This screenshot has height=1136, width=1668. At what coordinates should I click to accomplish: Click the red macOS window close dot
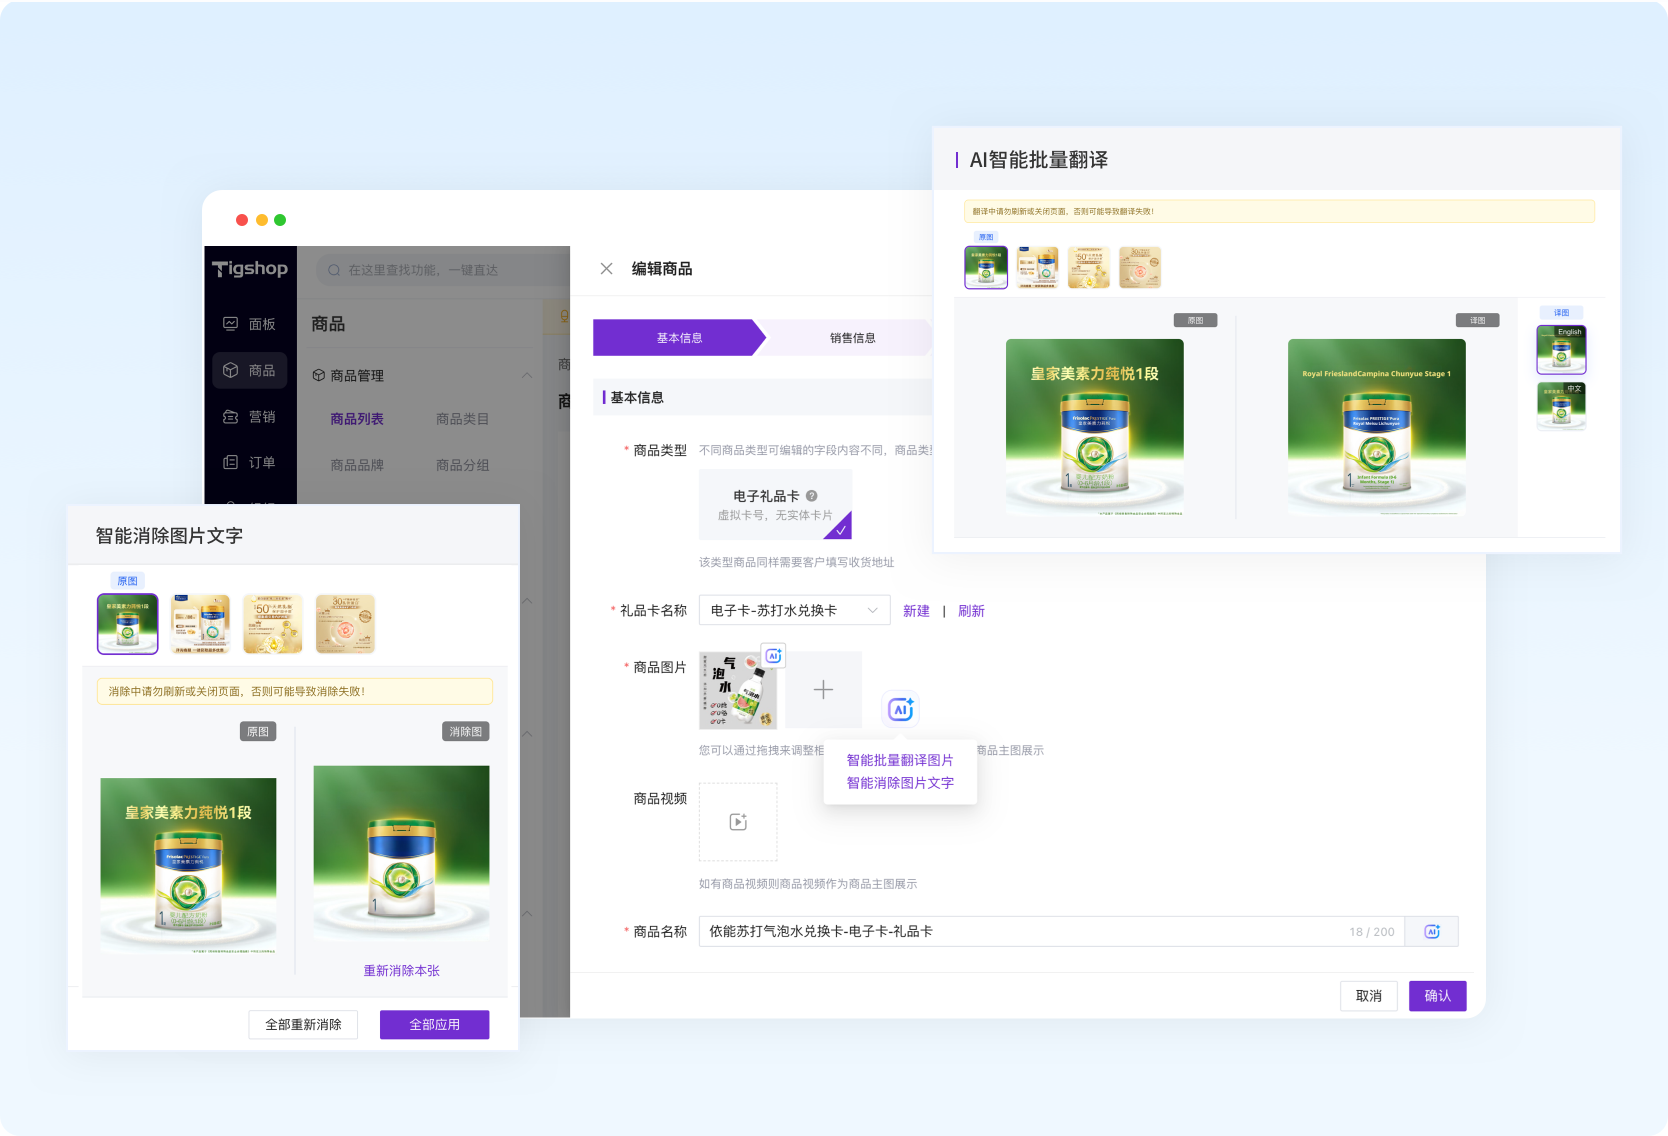(242, 220)
